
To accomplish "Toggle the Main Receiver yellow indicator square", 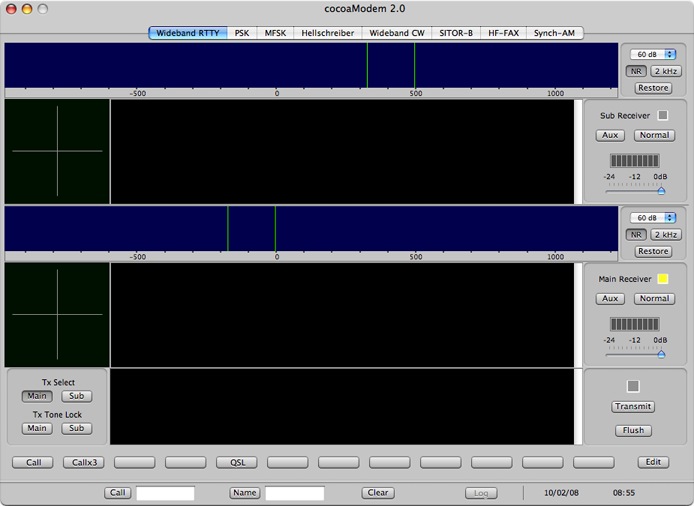I will coord(663,279).
